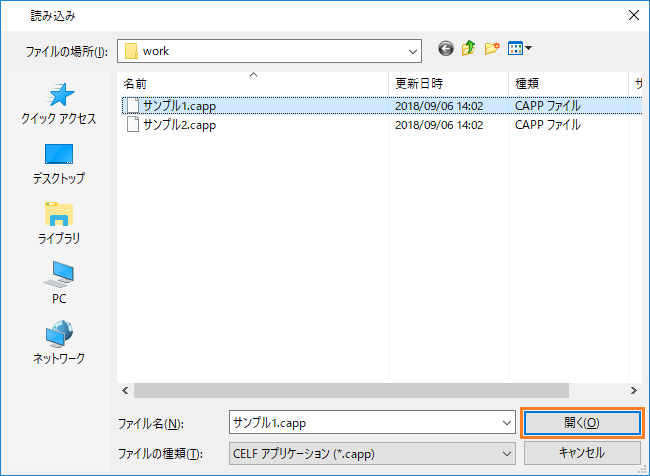Click the Back navigation arrow icon
This screenshot has height=476, width=650.
click(x=446, y=49)
